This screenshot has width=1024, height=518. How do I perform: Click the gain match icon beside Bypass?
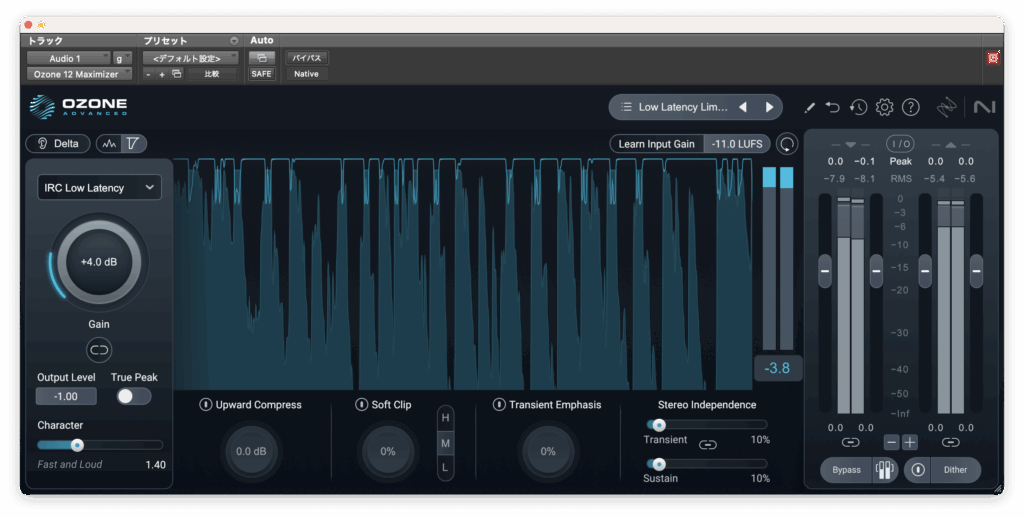coord(884,470)
